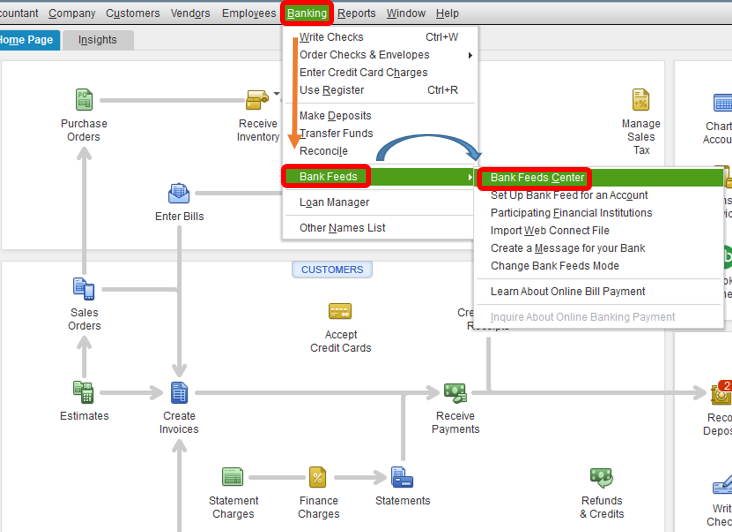Select Import Web Connect File
This screenshot has height=532, width=732.
pos(599,231)
